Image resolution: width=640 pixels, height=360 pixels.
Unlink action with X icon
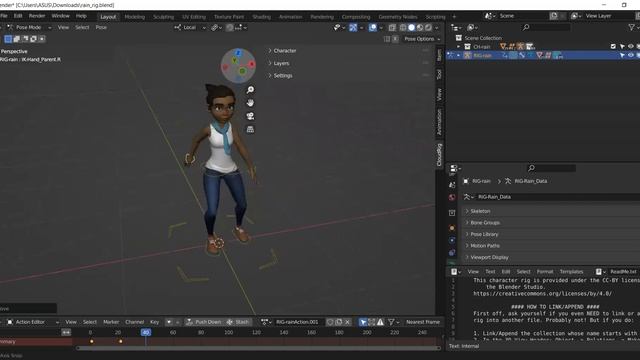pos(347,322)
